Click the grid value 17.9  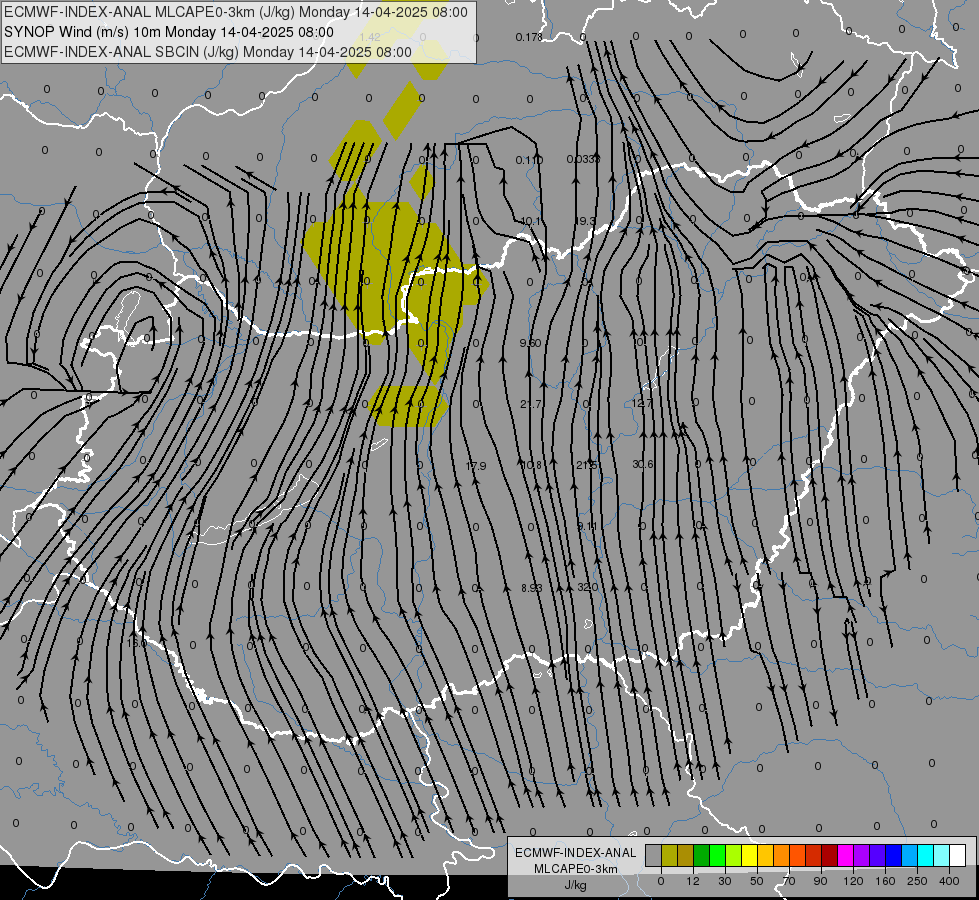point(476,466)
